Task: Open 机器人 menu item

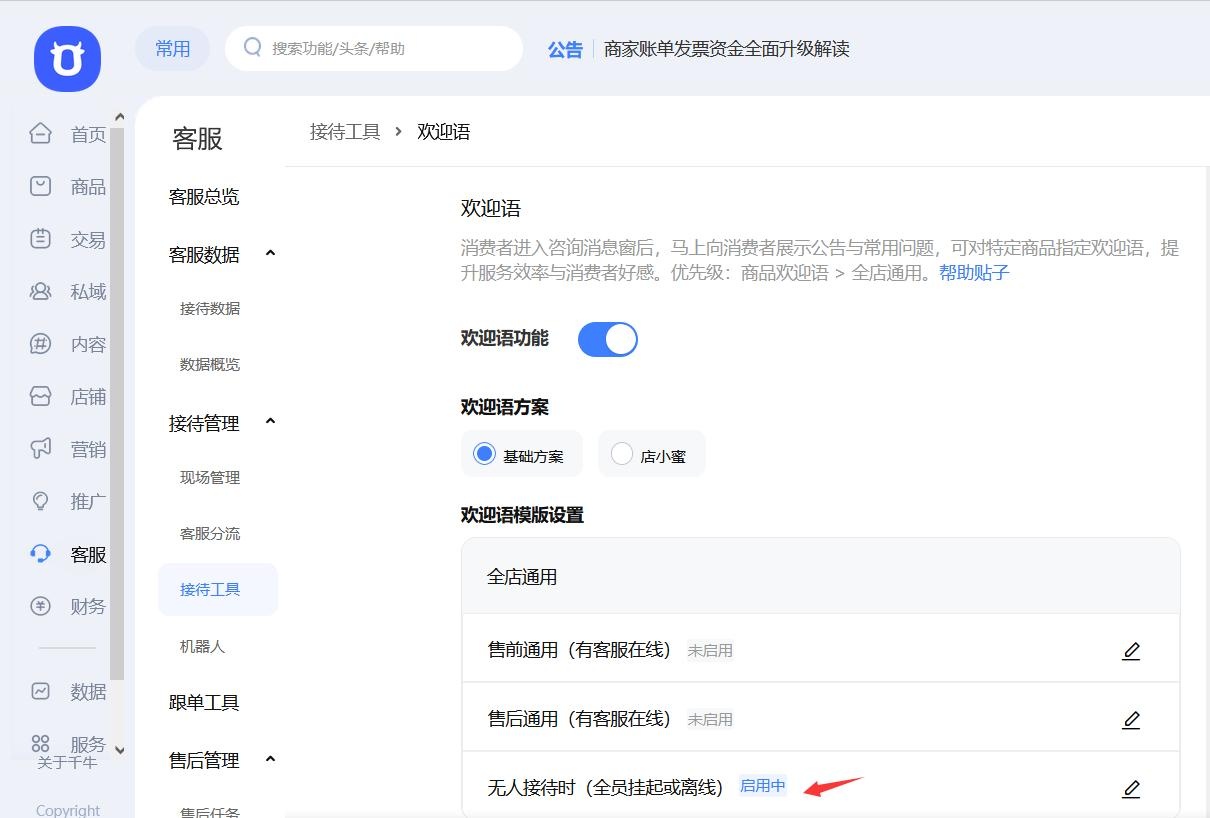Action: click(202, 647)
